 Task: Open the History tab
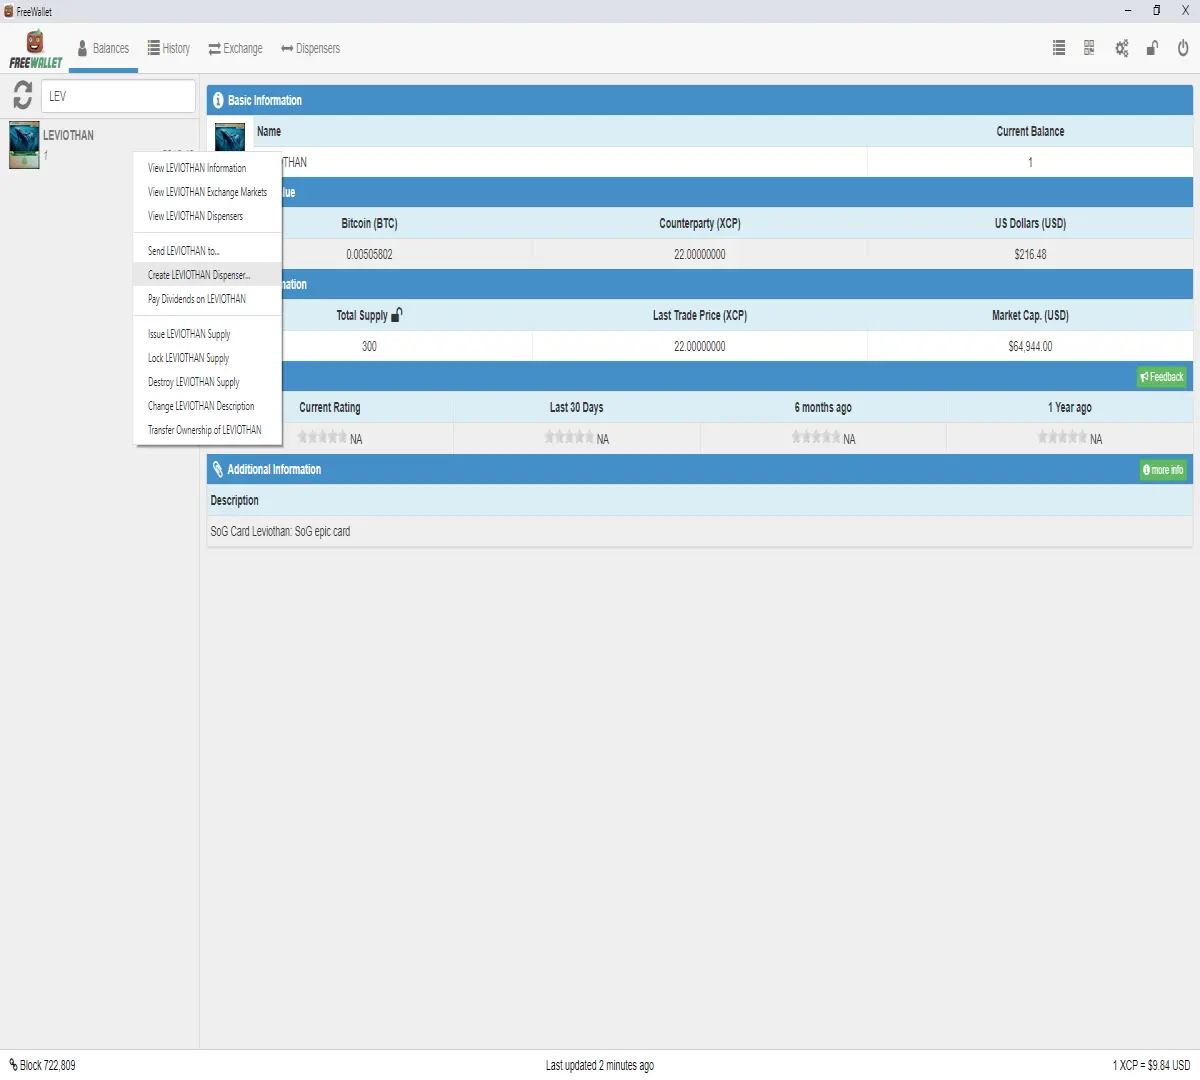[x=169, y=48]
